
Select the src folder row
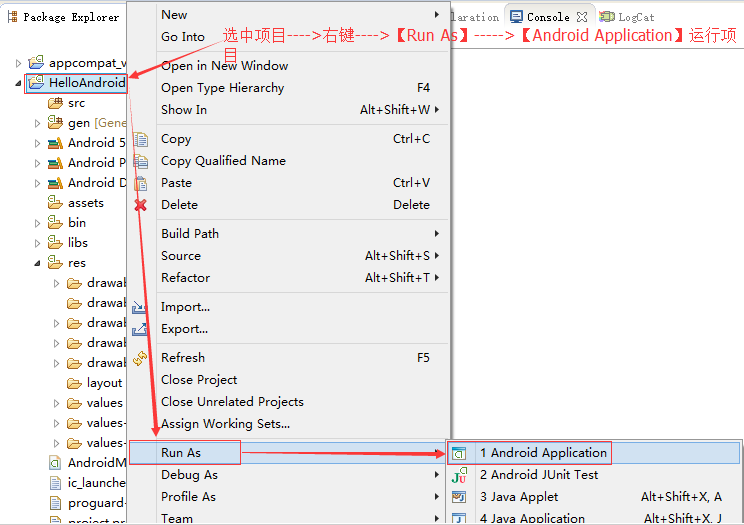tap(66, 103)
